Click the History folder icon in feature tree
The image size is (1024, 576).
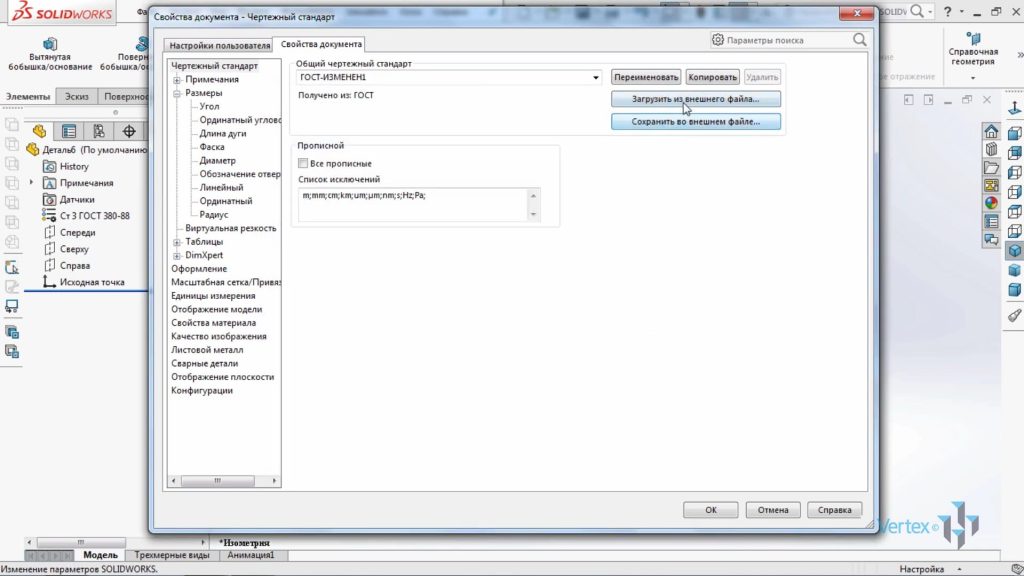click(x=49, y=167)
